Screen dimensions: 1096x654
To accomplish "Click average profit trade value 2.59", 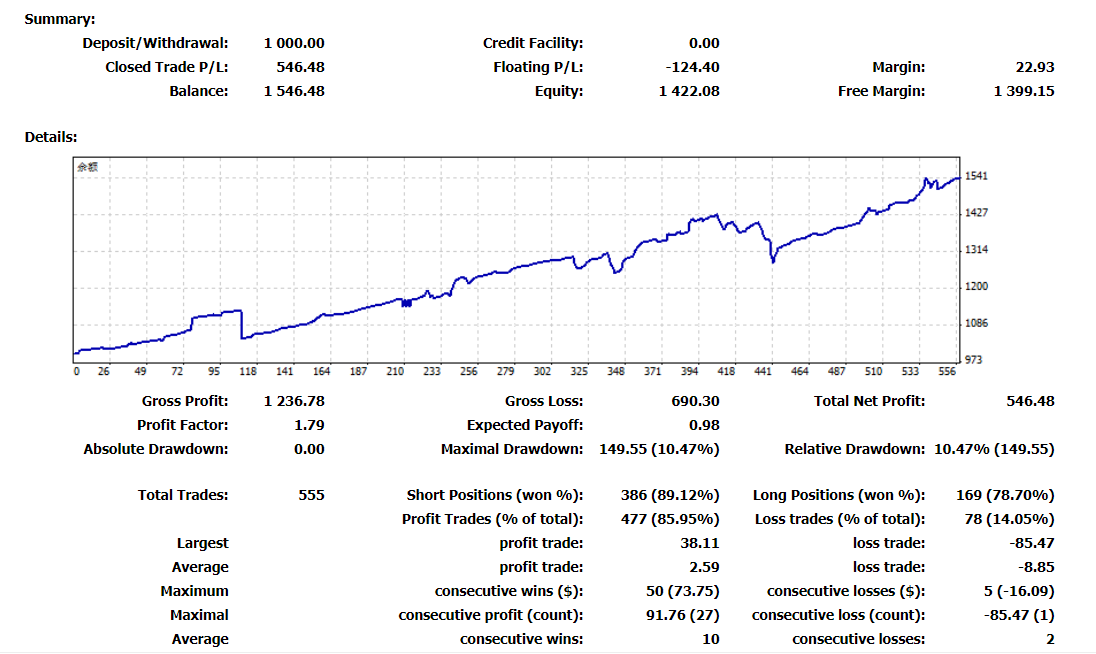I will tap(704, 567).
